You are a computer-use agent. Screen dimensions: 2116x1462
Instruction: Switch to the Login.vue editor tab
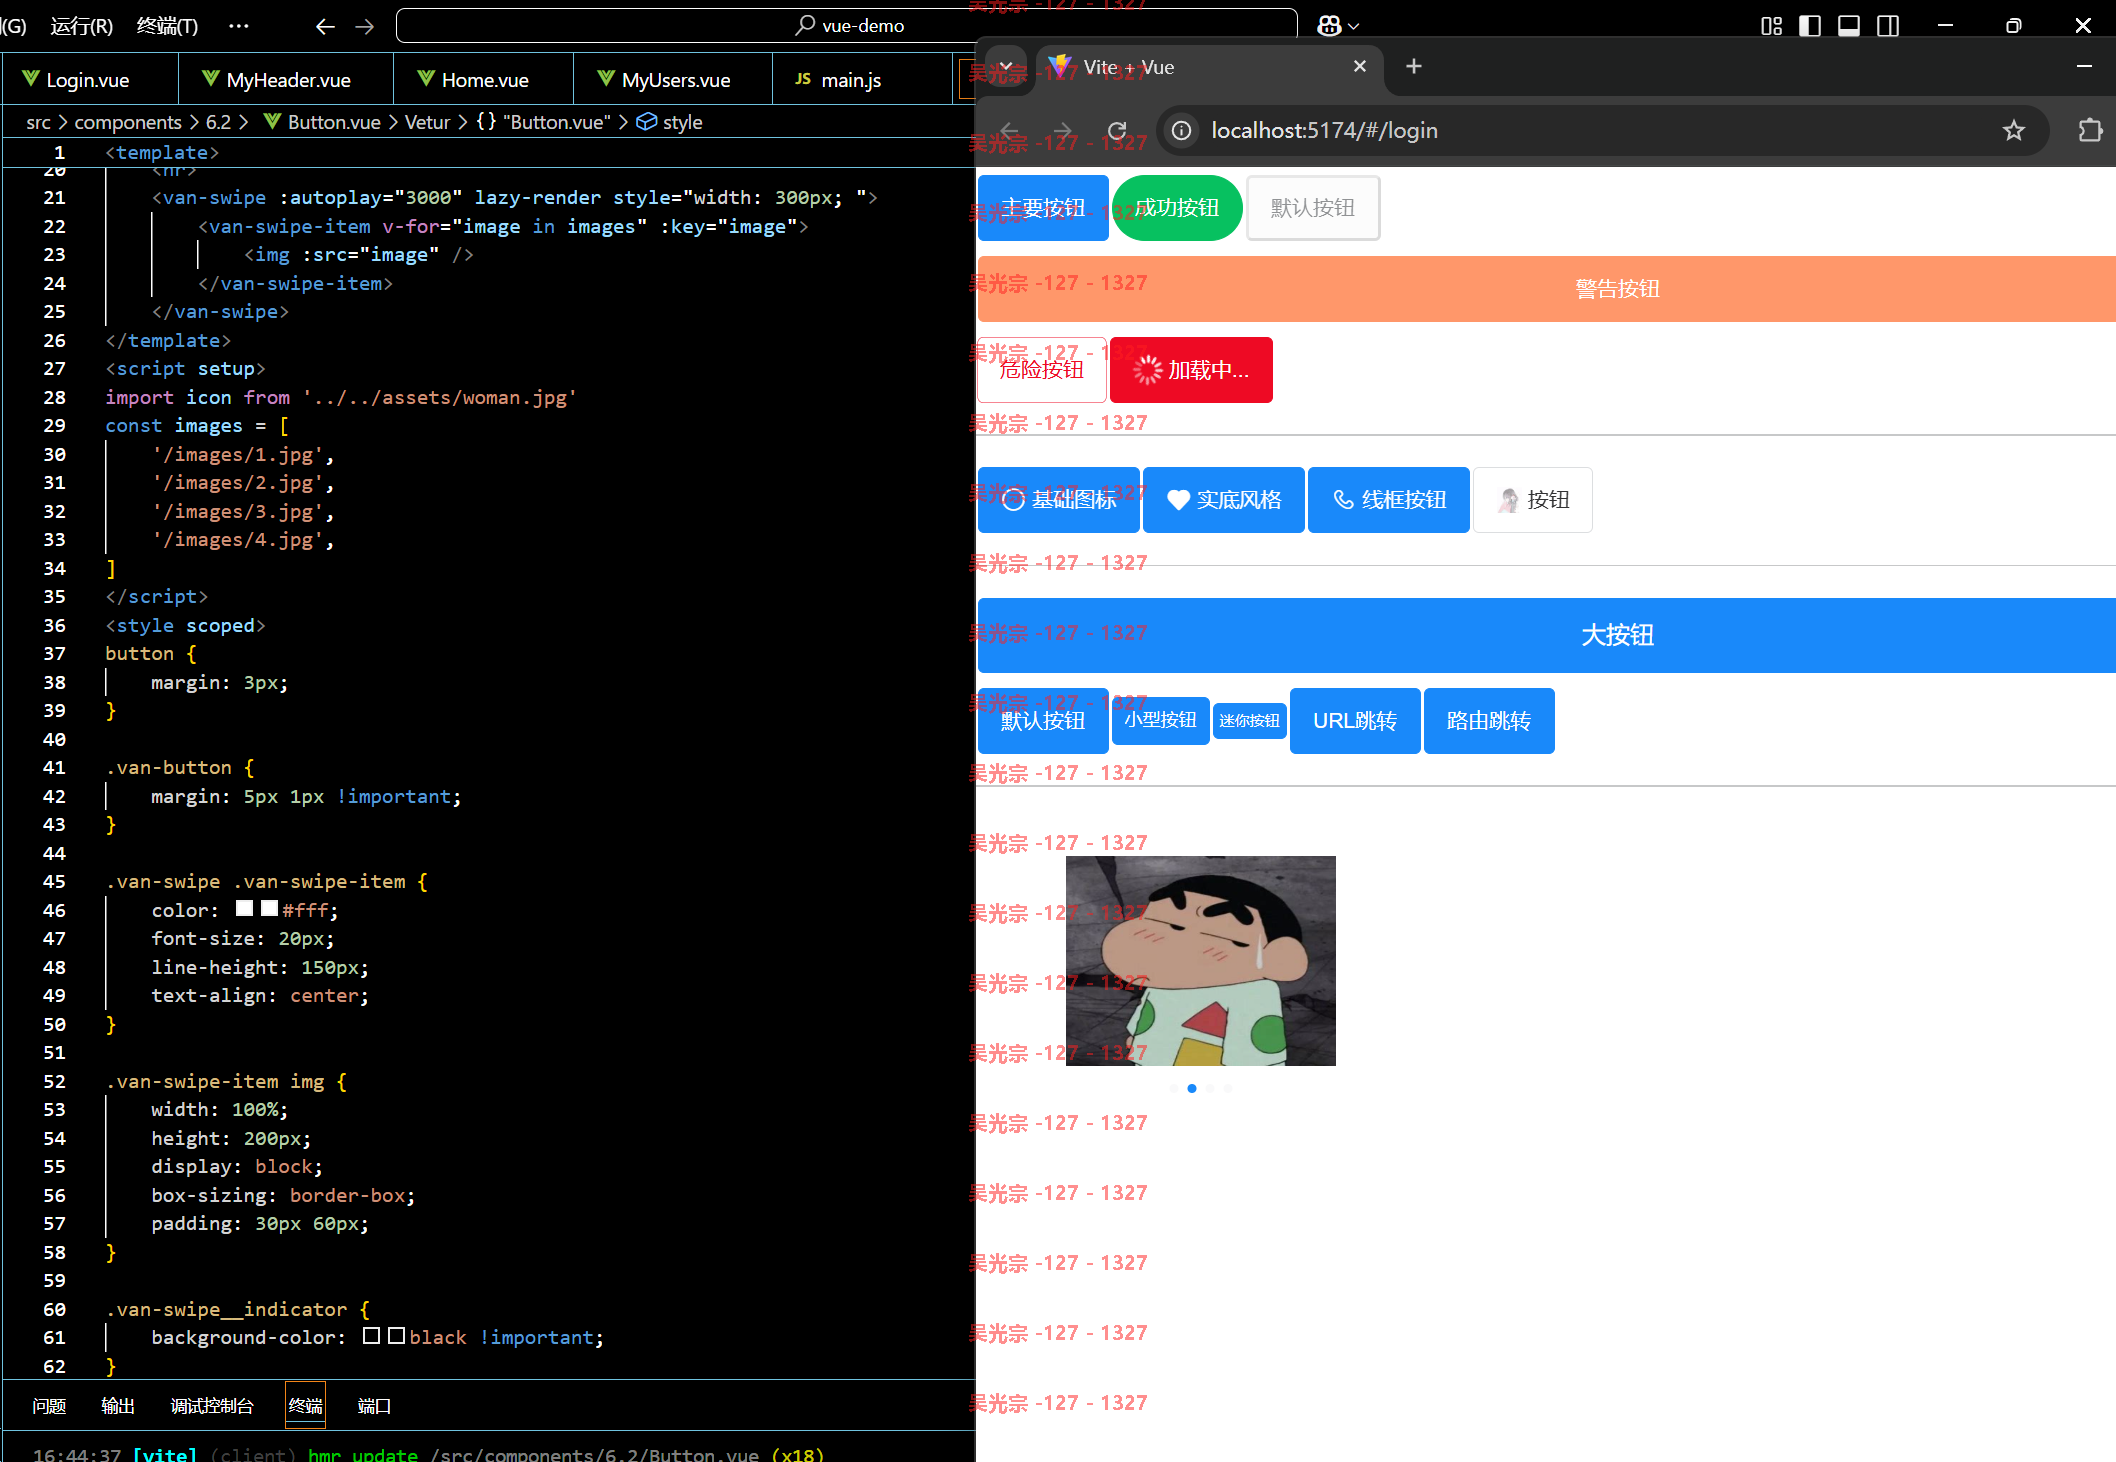point(90,80)
